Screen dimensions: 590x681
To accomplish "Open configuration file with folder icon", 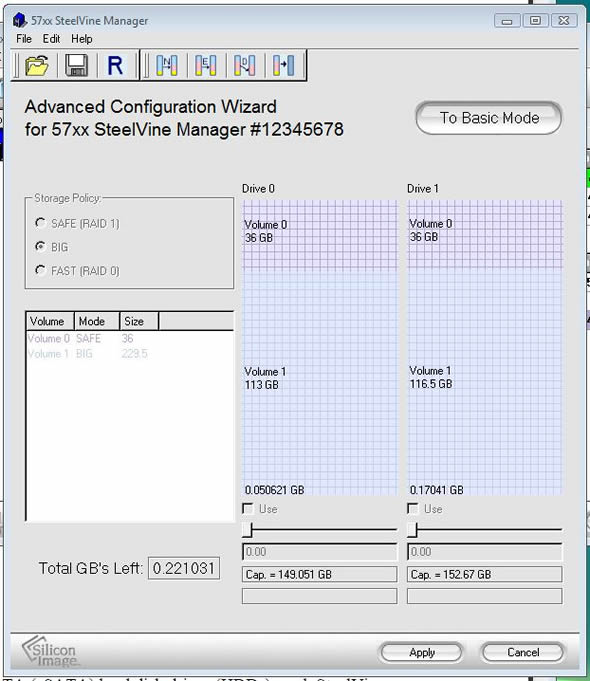I will pos(36,66).
